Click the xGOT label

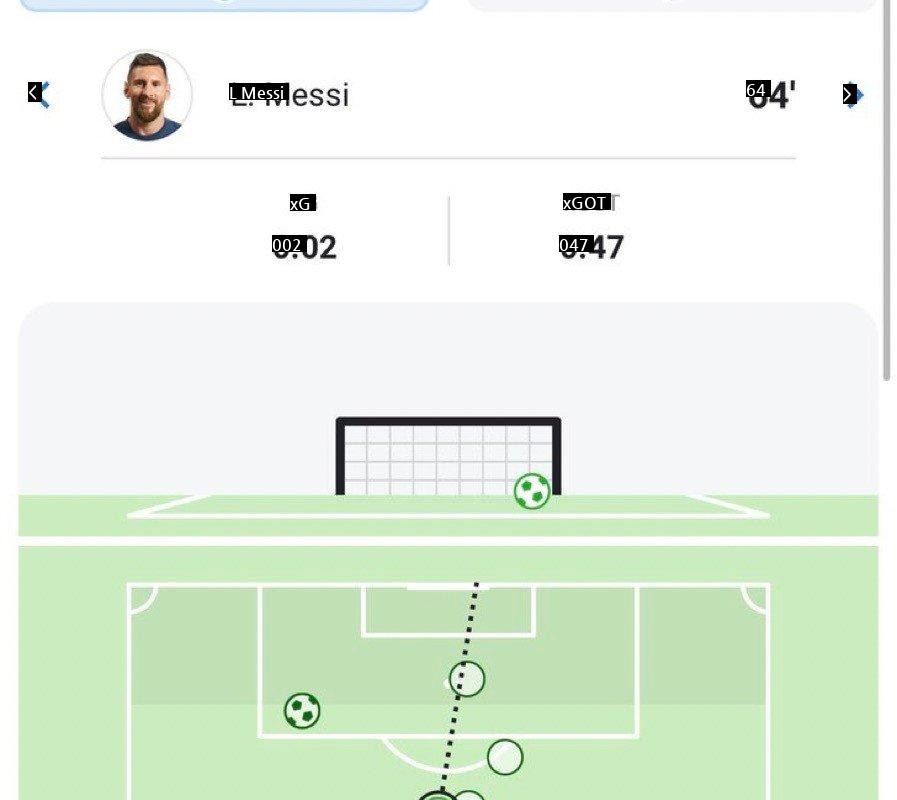pos(591,203)
